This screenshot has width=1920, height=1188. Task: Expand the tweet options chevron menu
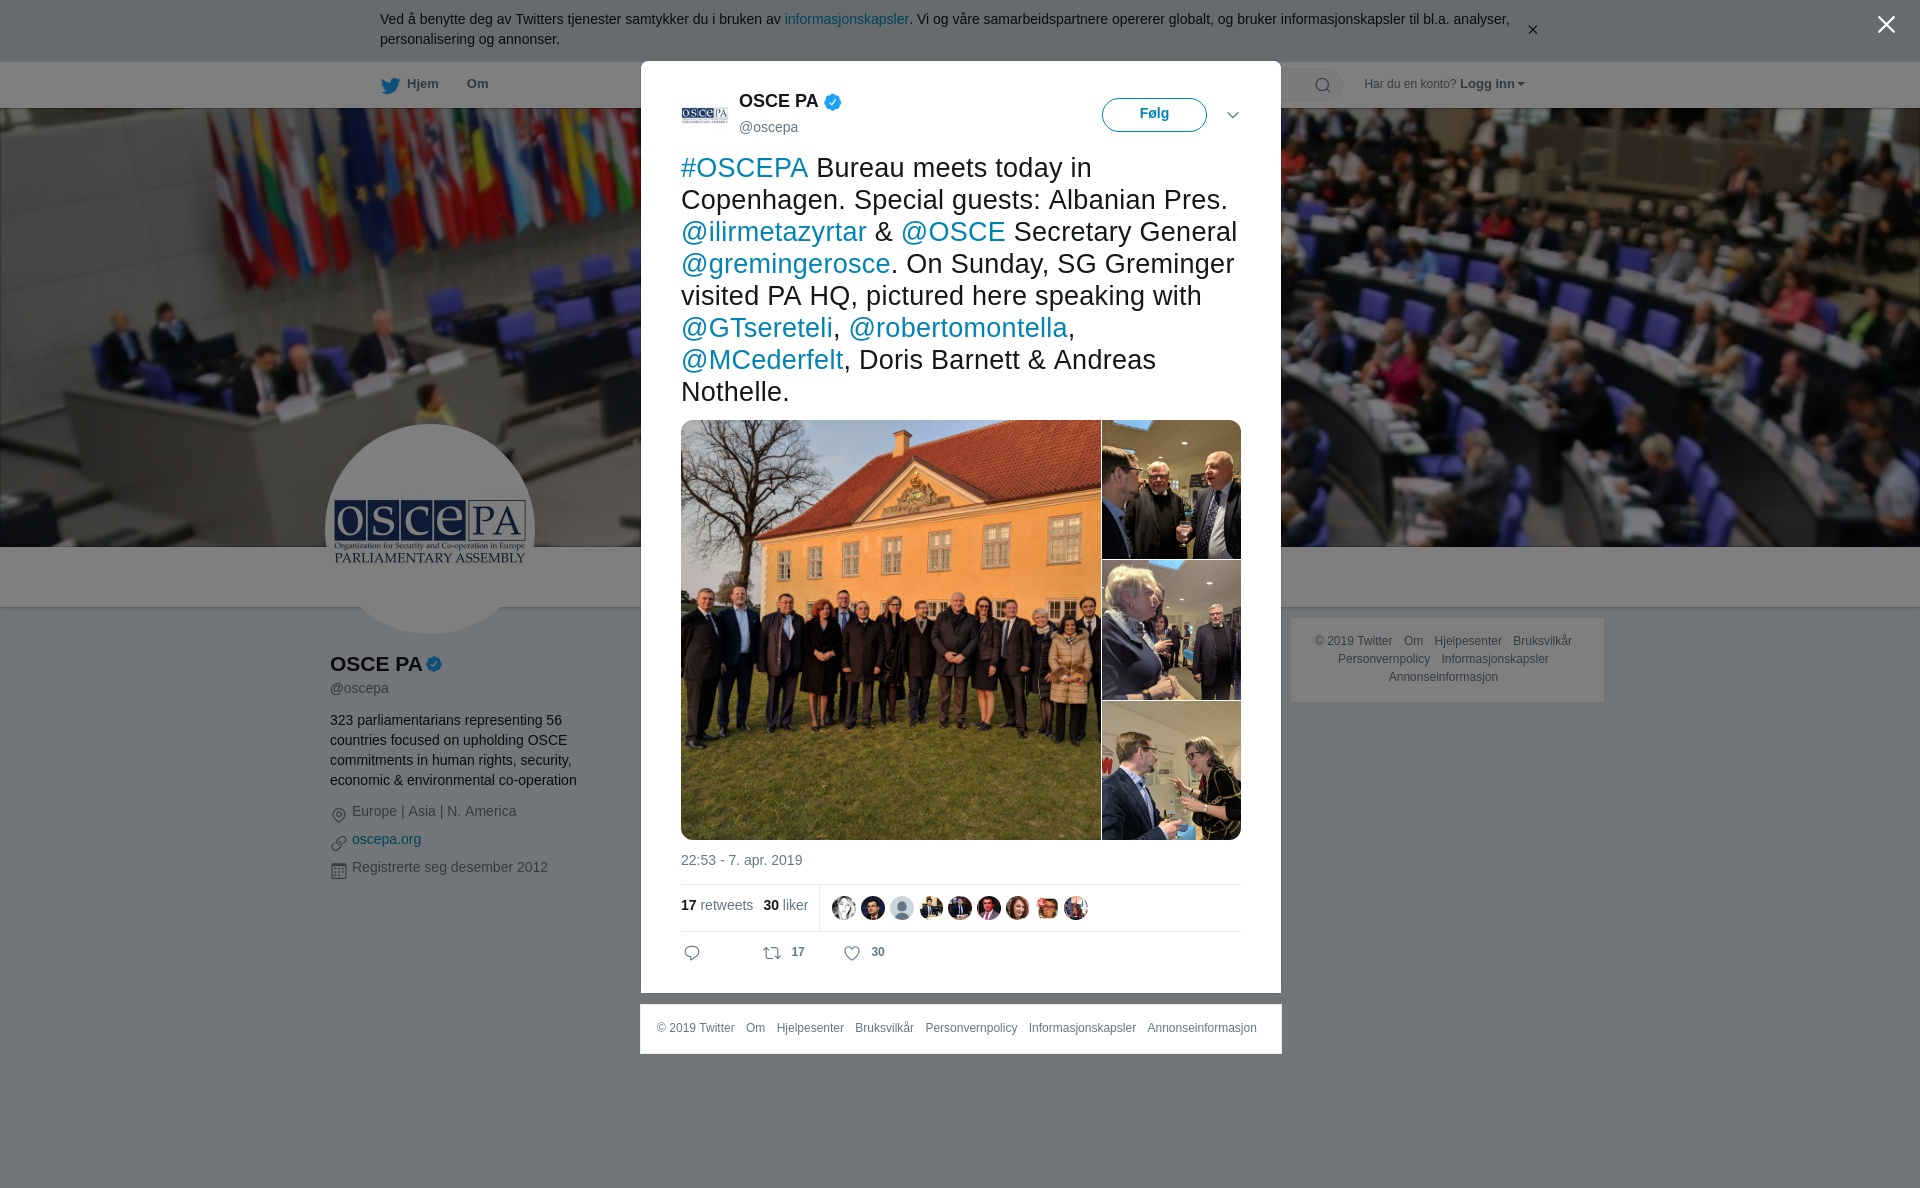pos(1233,115)
